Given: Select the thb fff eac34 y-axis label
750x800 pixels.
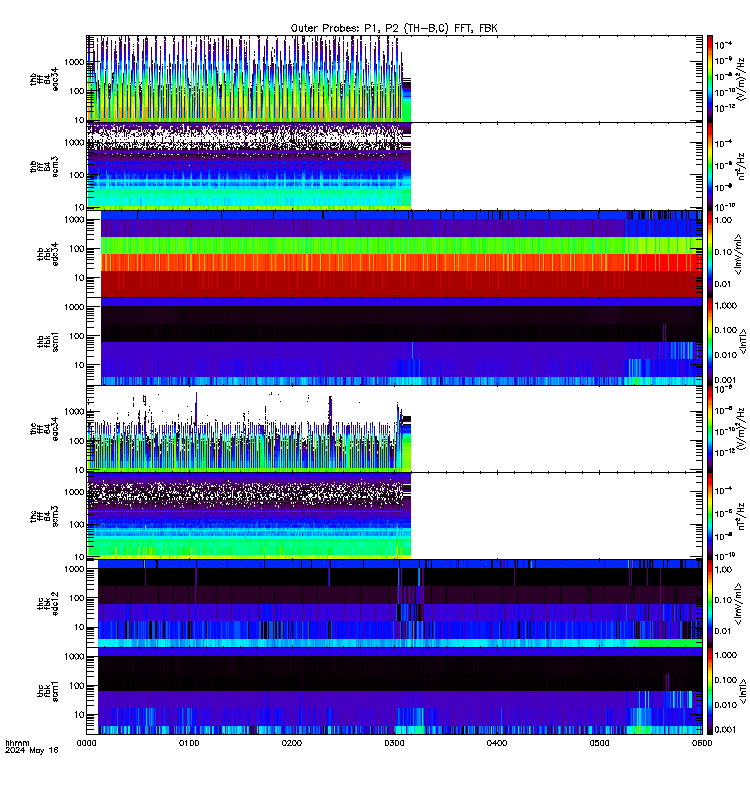Looking at the screenshot, I should pyautogui.click(x=44, y=79).
